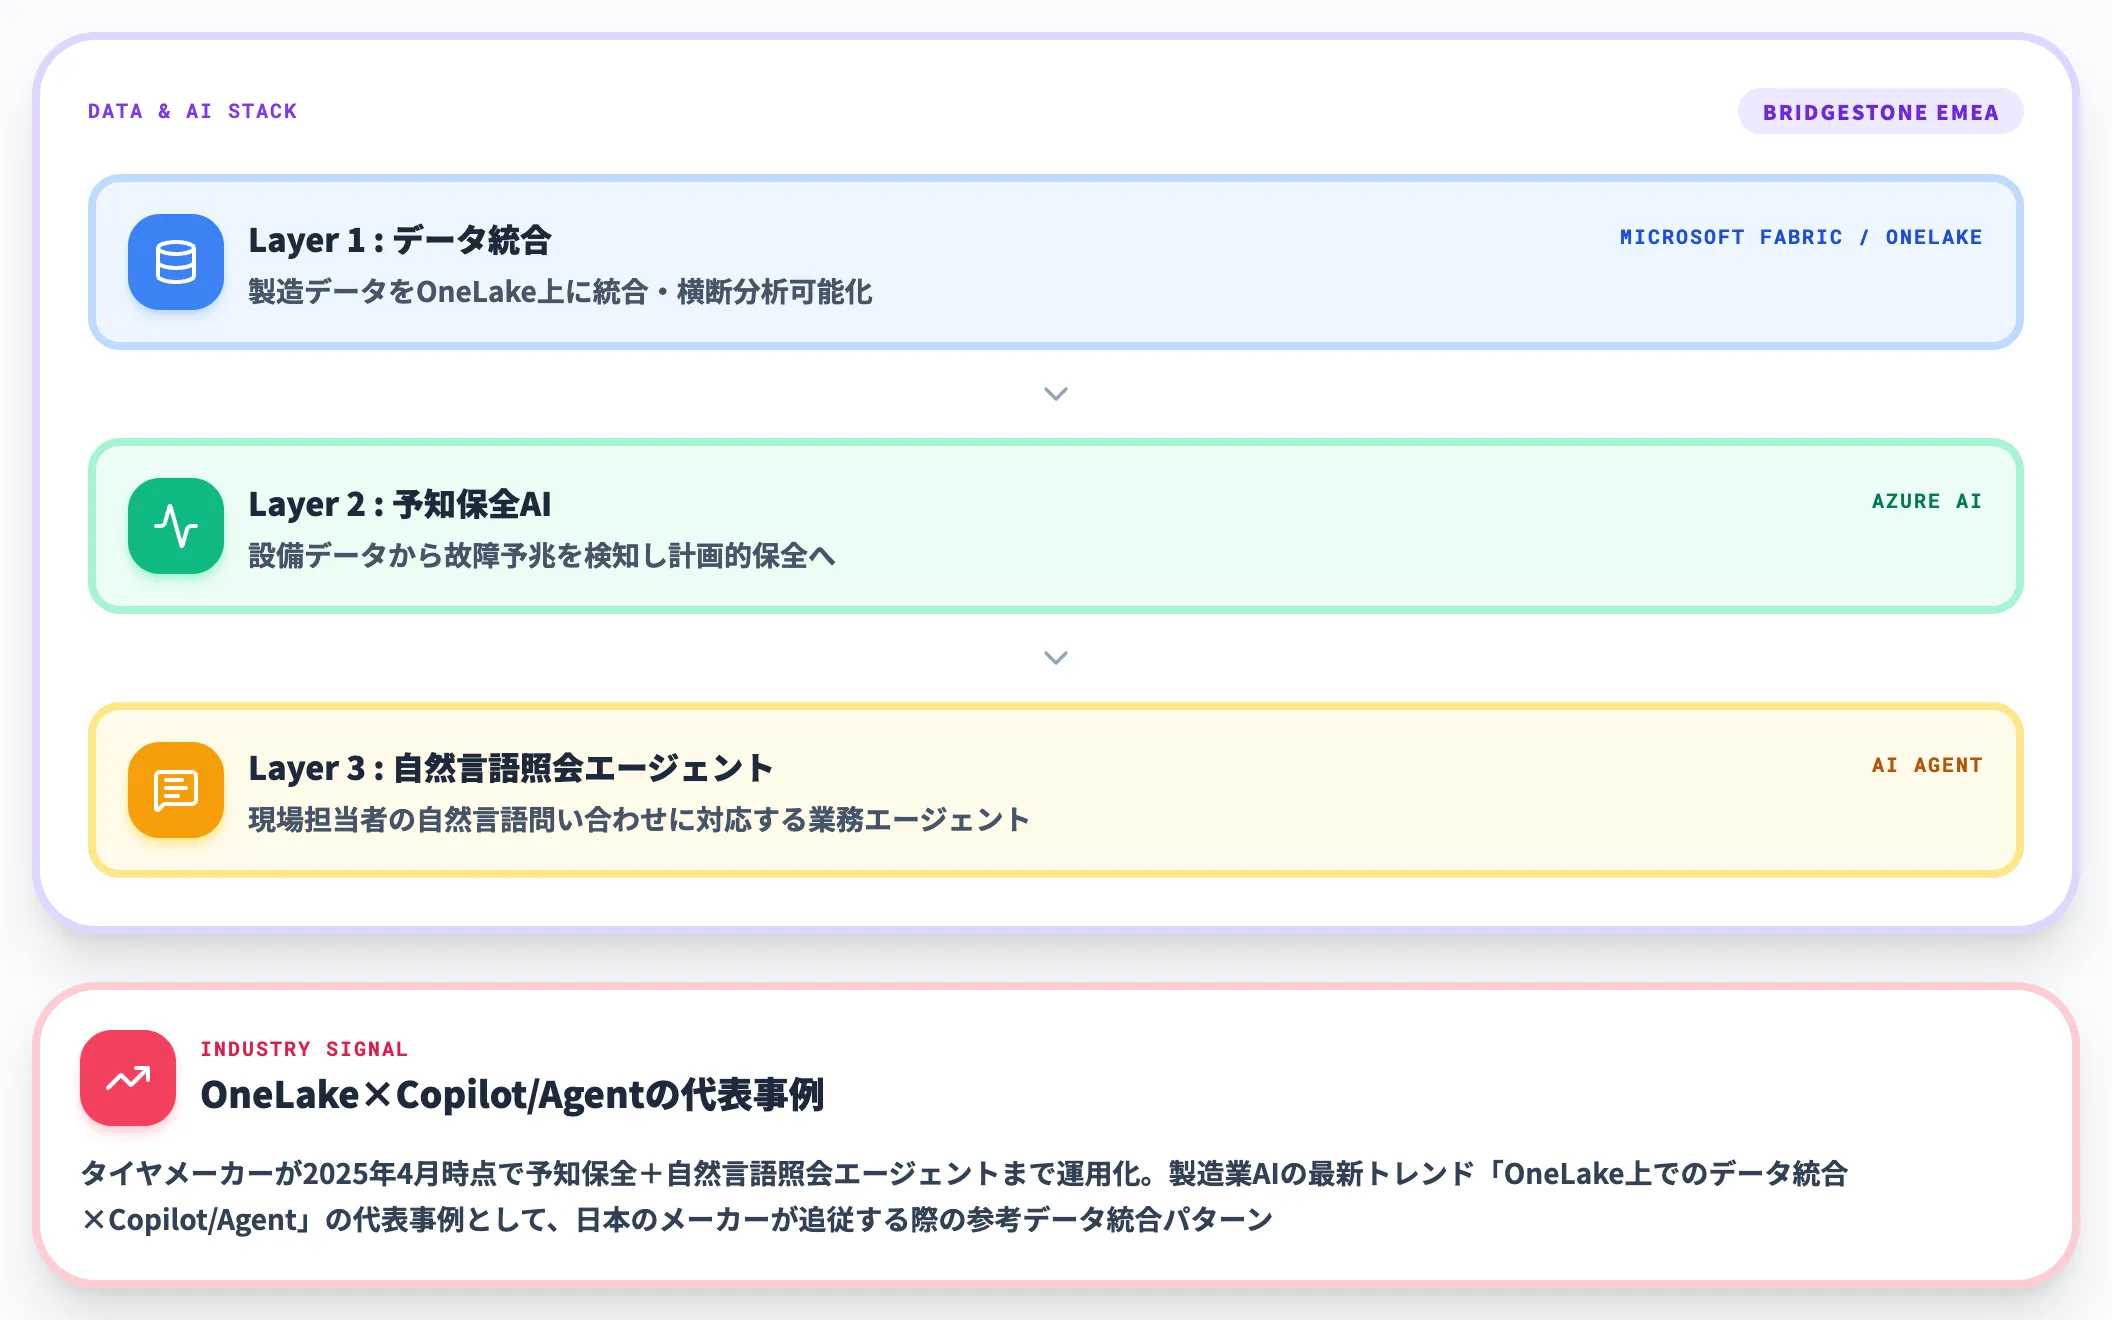This screenshot has height=1320, width=2112.
Task: Click the 'OneLake×Copilot/Agentの代表事例' heading
Action: (x=512, y=1095)
